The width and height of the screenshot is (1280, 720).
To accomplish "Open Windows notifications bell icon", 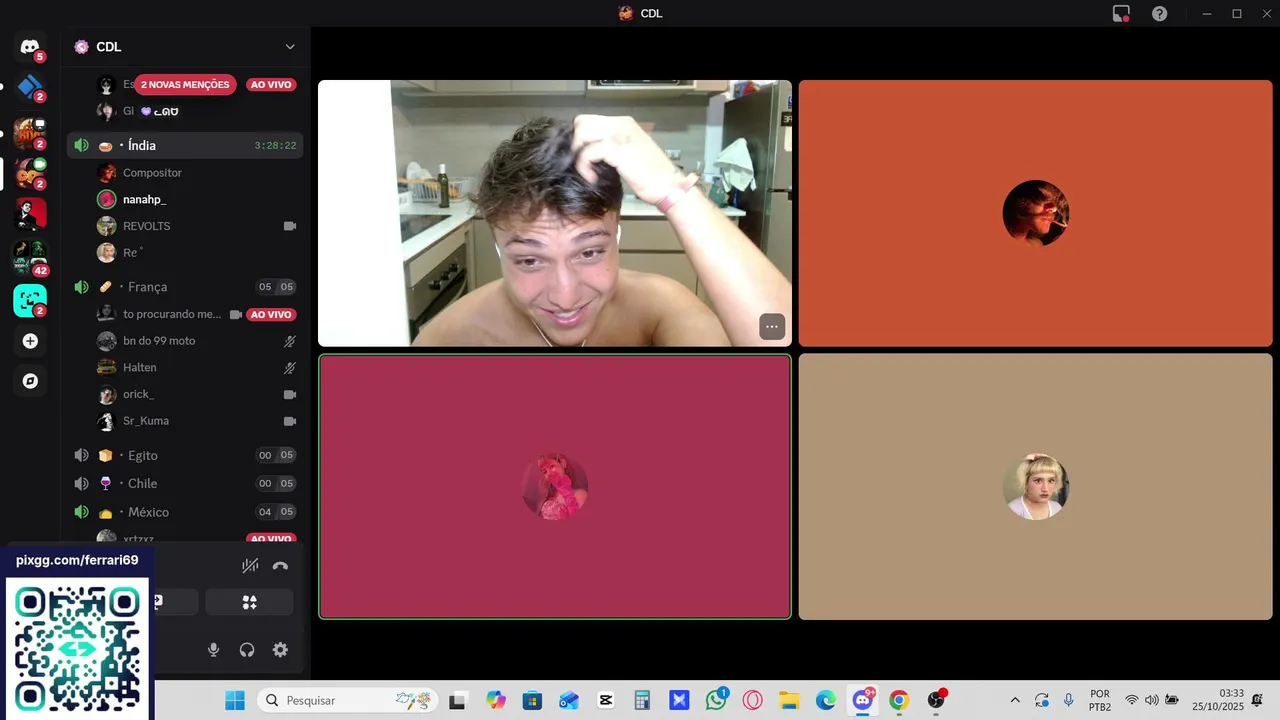I will pyautogui.click(x=1258, y=700).
